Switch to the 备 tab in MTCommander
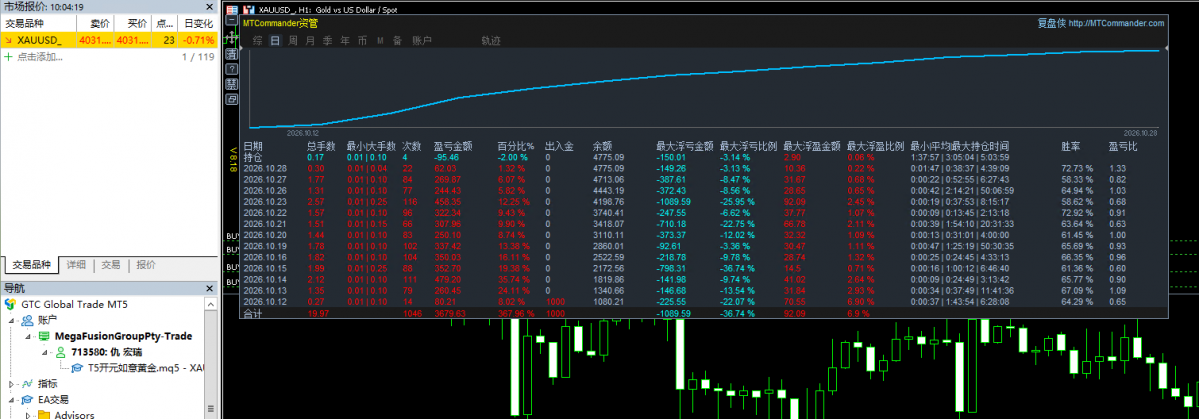 click(397, 41)
